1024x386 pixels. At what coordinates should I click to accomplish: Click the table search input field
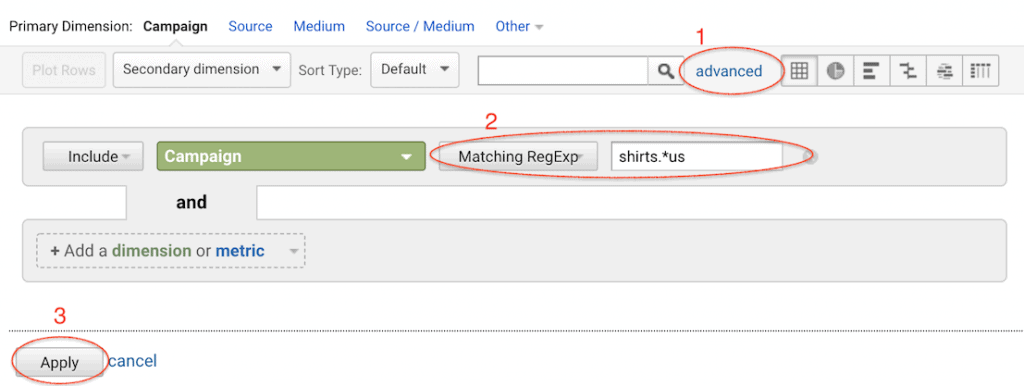pyautogui.click(x=563, y=71)
